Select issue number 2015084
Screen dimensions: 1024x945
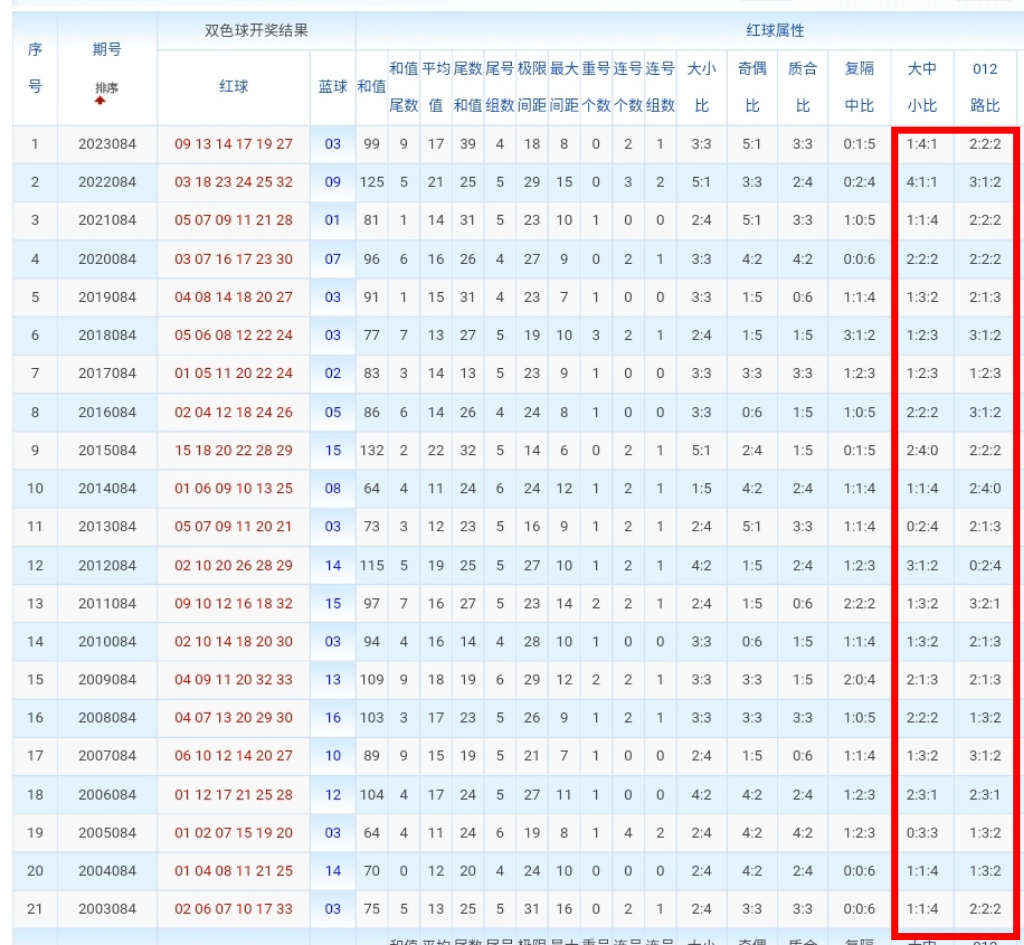tap(107, 451)
